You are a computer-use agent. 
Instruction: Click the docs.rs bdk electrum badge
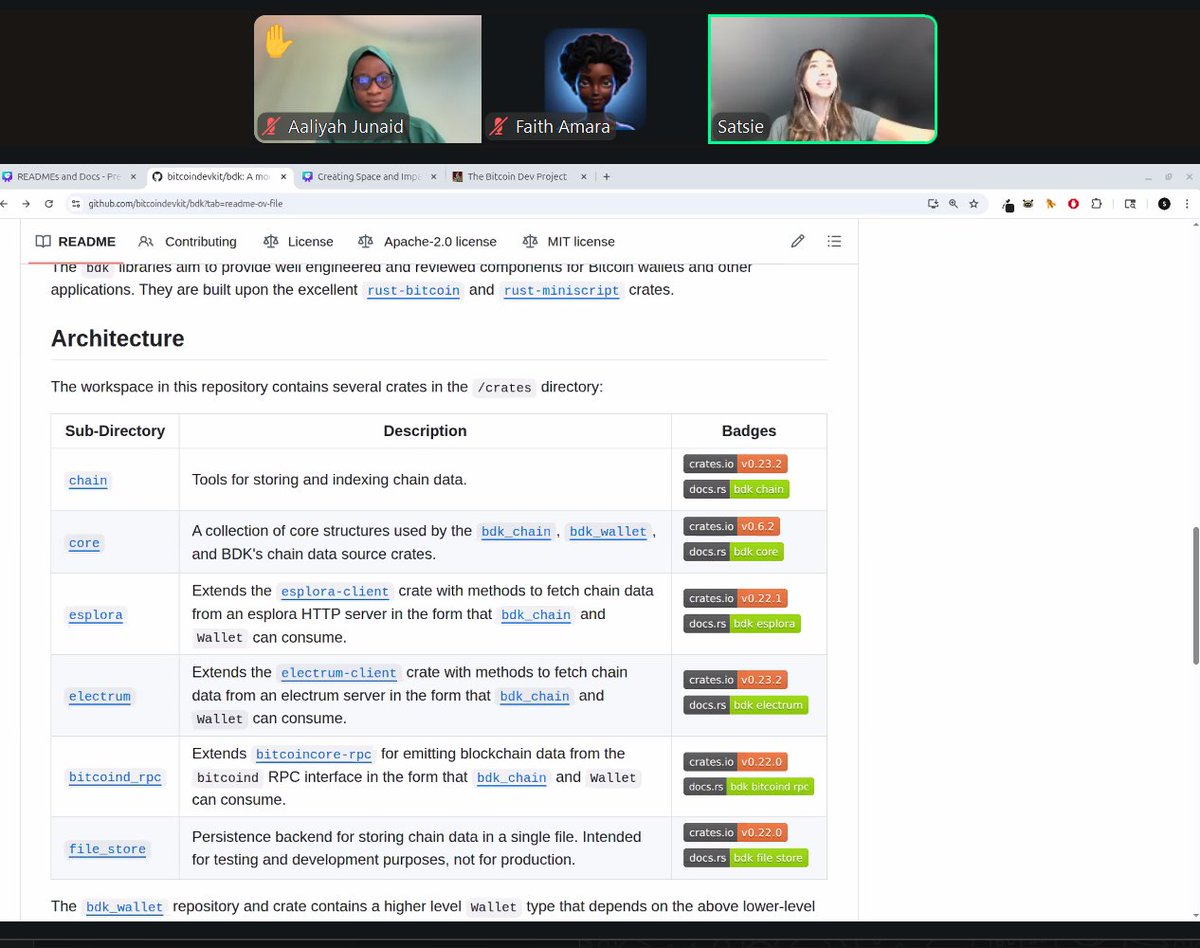coord(746,705)
